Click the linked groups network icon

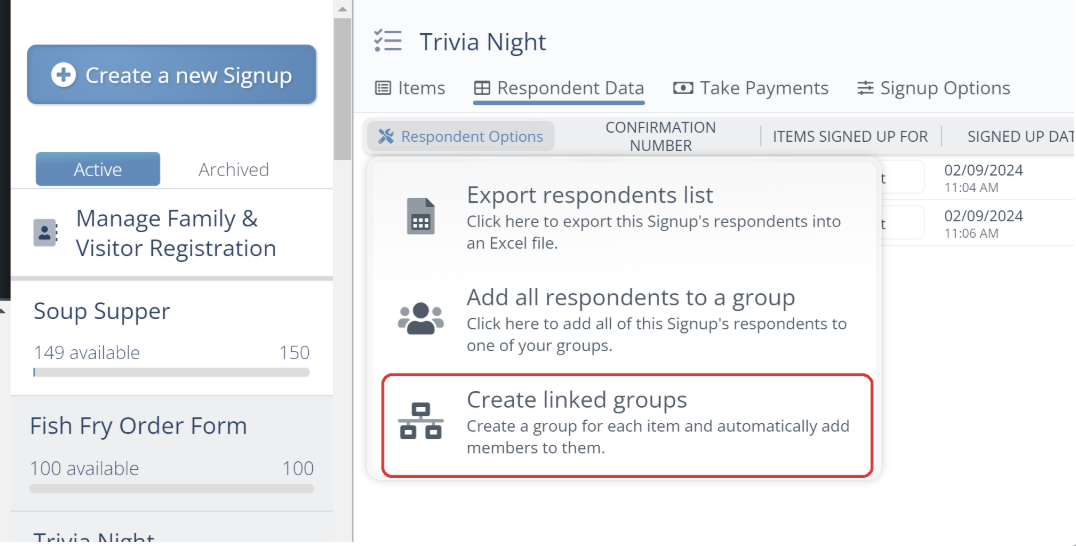pyautogui.click(x=421, y=420)
